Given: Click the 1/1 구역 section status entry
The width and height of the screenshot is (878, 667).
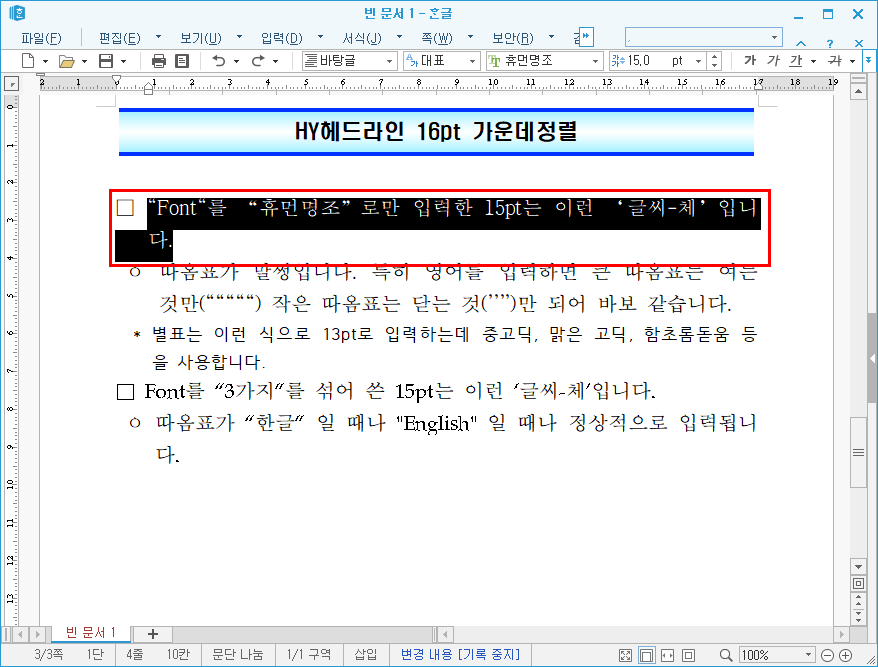Looking at the screenshot, I should coord(309,654).
